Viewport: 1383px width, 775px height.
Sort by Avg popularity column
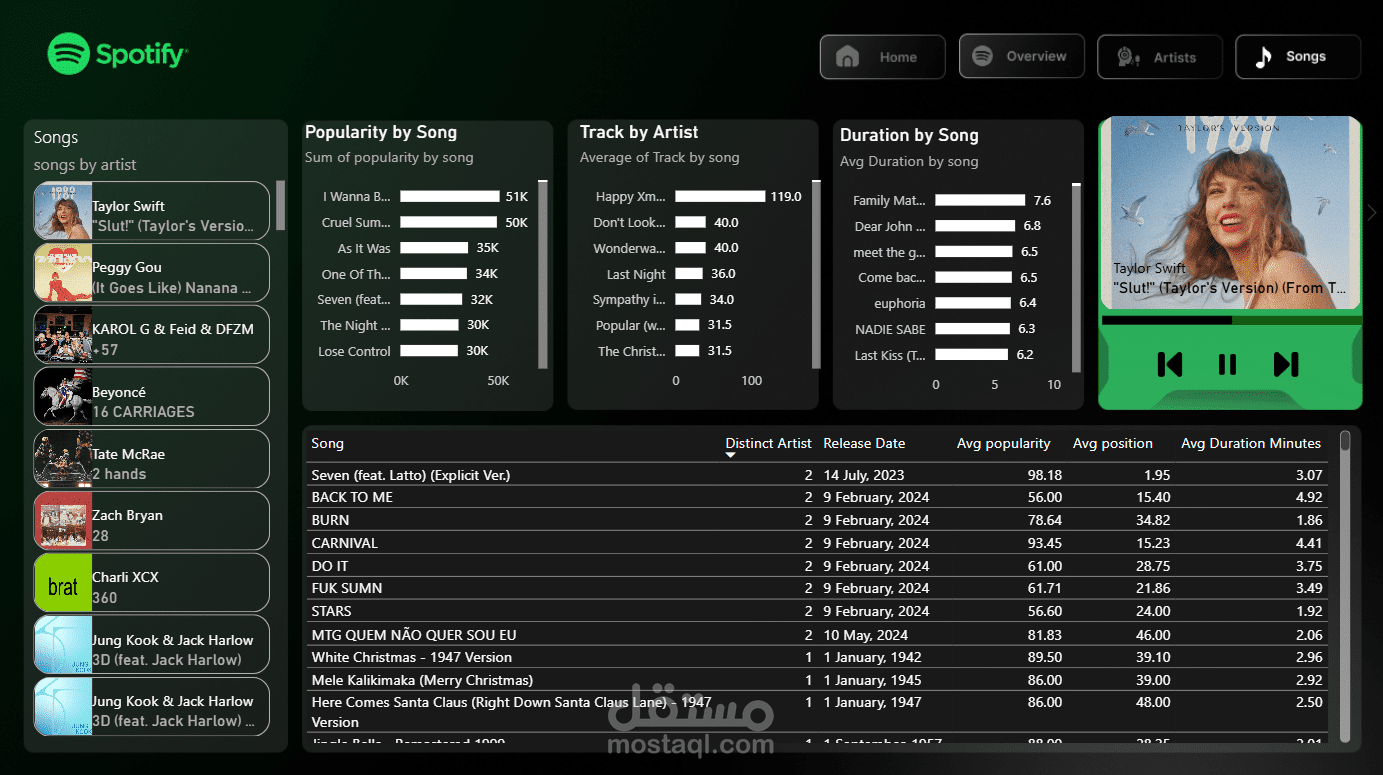[1003, 443]
